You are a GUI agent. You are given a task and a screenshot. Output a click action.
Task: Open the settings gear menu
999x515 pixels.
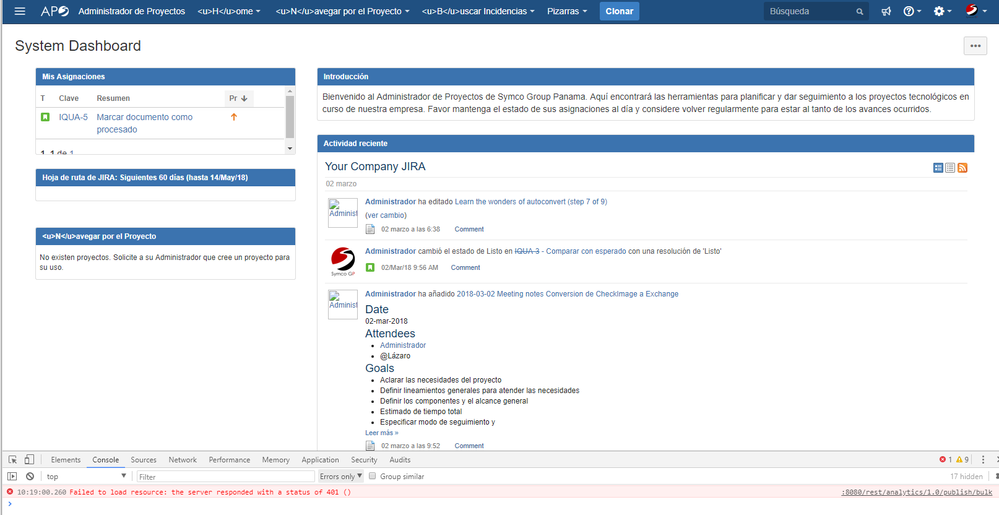click(x=942, y=11)
